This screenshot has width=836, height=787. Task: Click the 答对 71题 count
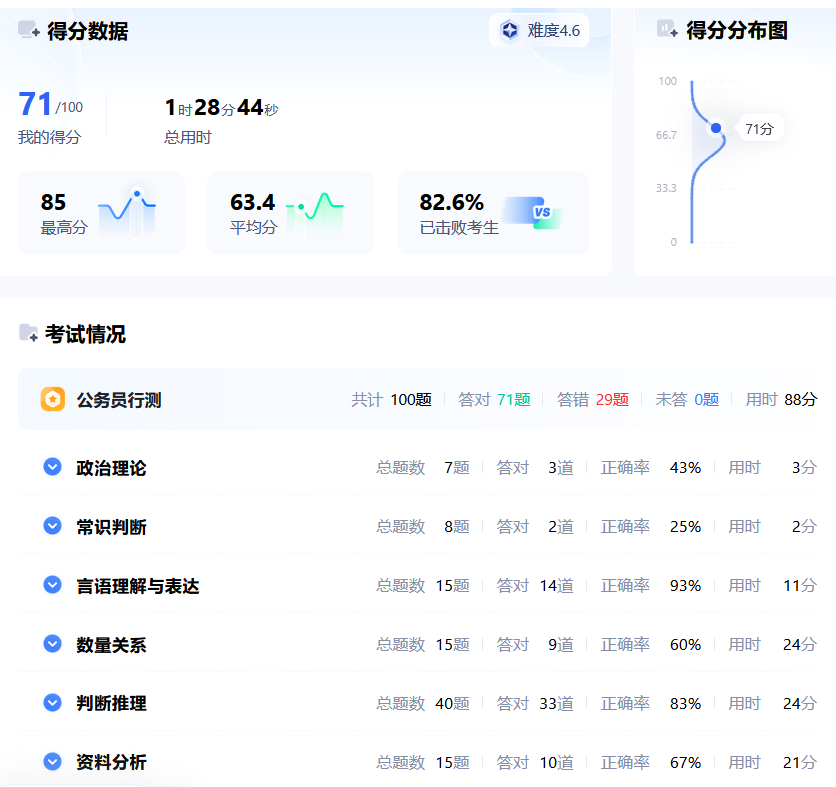[513, 400]
